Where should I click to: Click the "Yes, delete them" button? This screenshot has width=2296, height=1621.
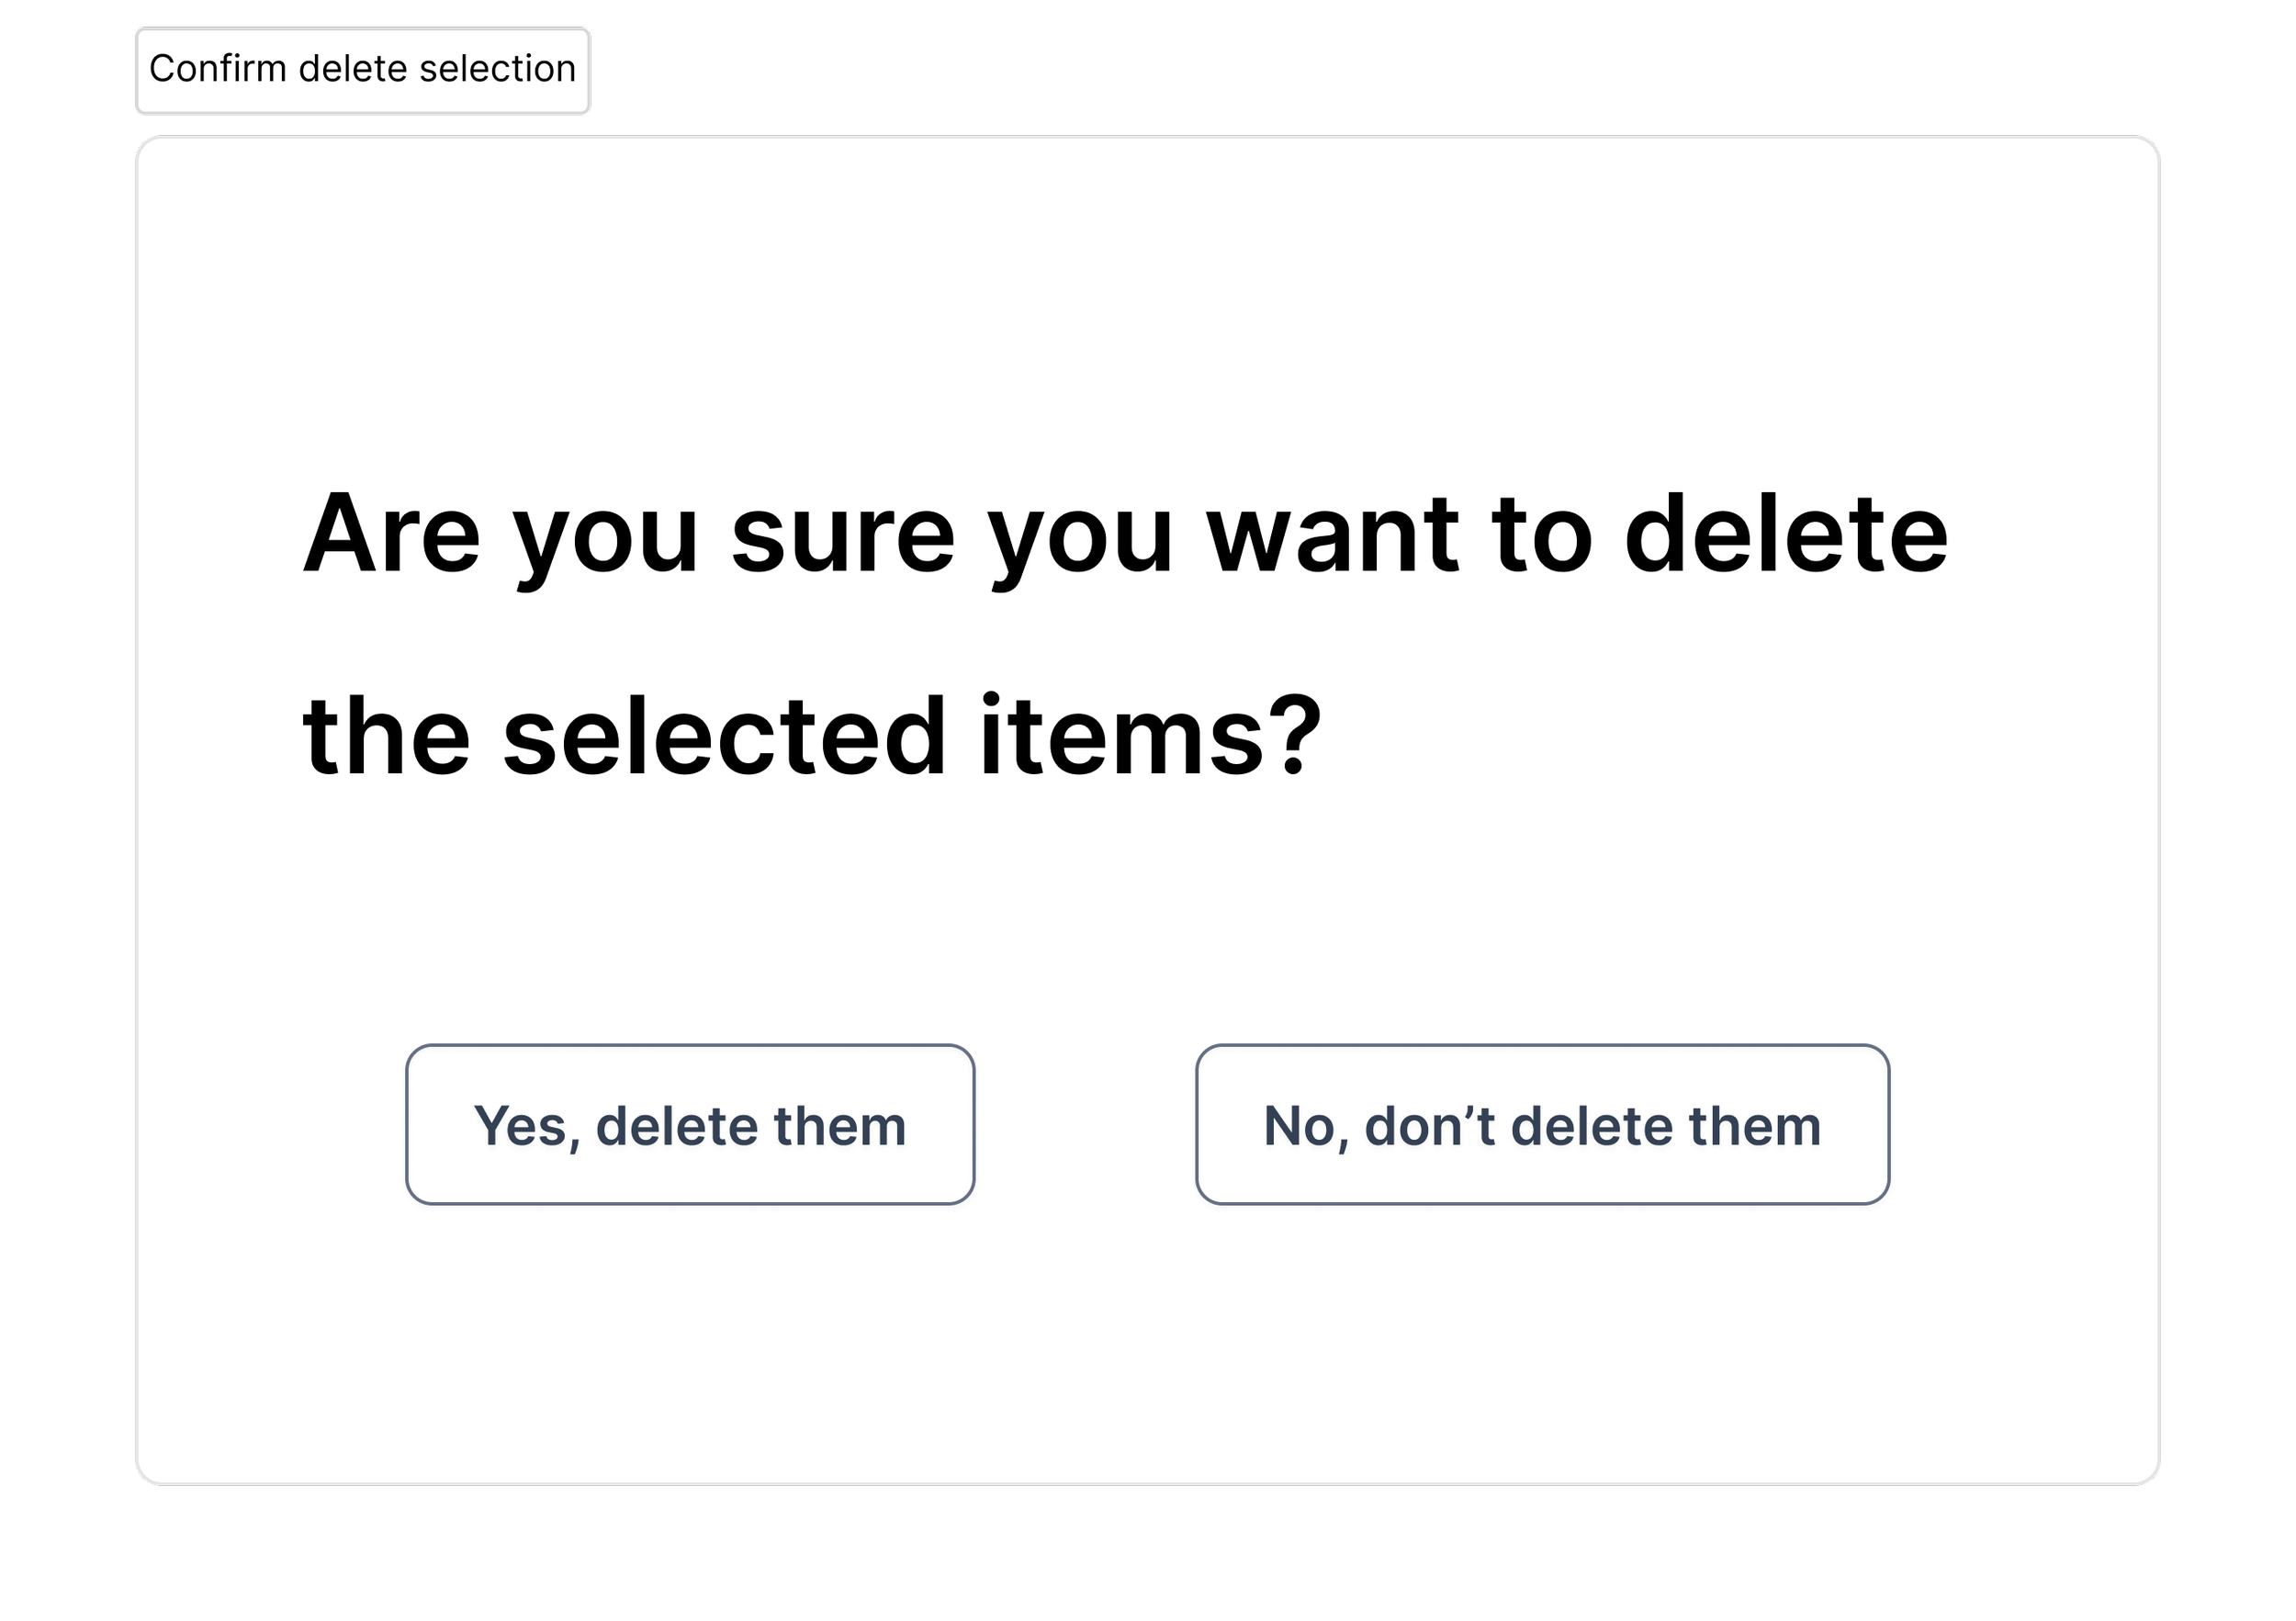tap(690, 1125)
